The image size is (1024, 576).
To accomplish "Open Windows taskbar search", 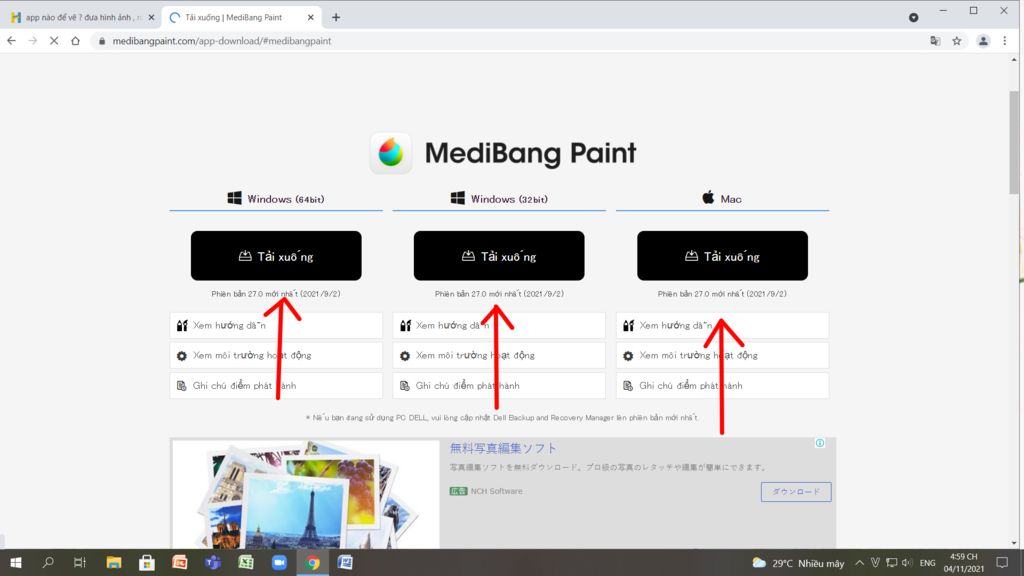I will click(48, 562).
